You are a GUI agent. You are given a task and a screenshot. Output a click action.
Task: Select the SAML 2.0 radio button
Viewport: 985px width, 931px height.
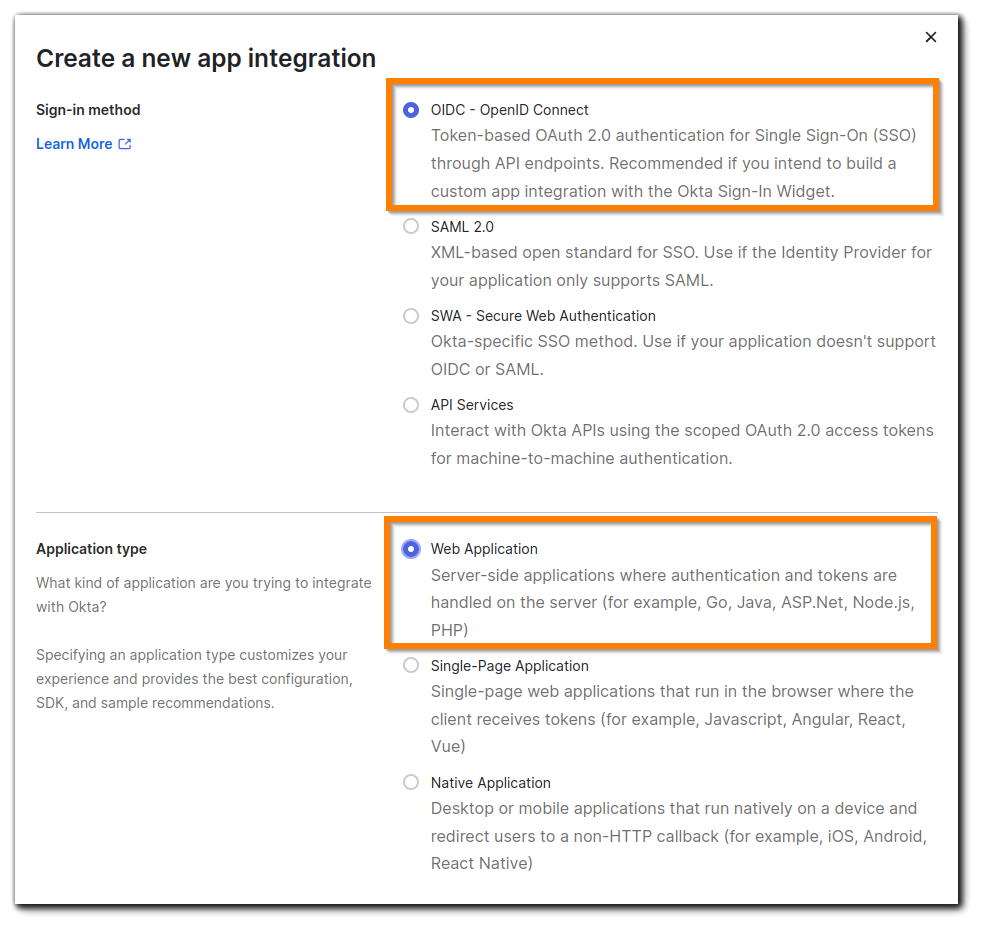point(411,226)
